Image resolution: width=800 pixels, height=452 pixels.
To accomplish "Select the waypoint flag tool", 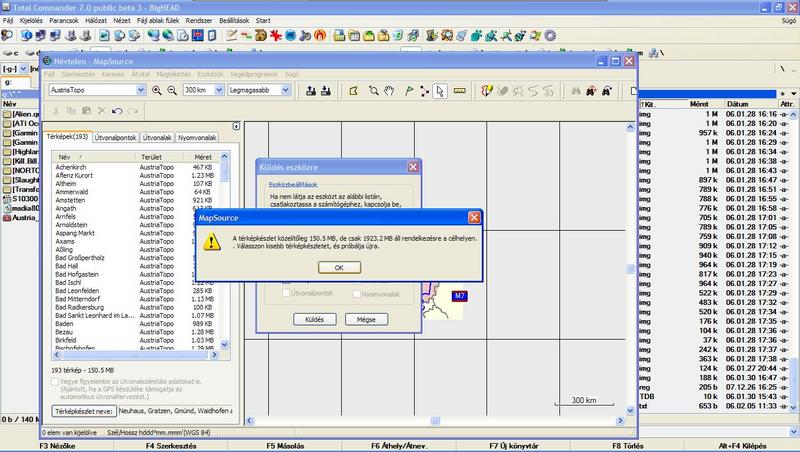I will [x=407, y=91].
